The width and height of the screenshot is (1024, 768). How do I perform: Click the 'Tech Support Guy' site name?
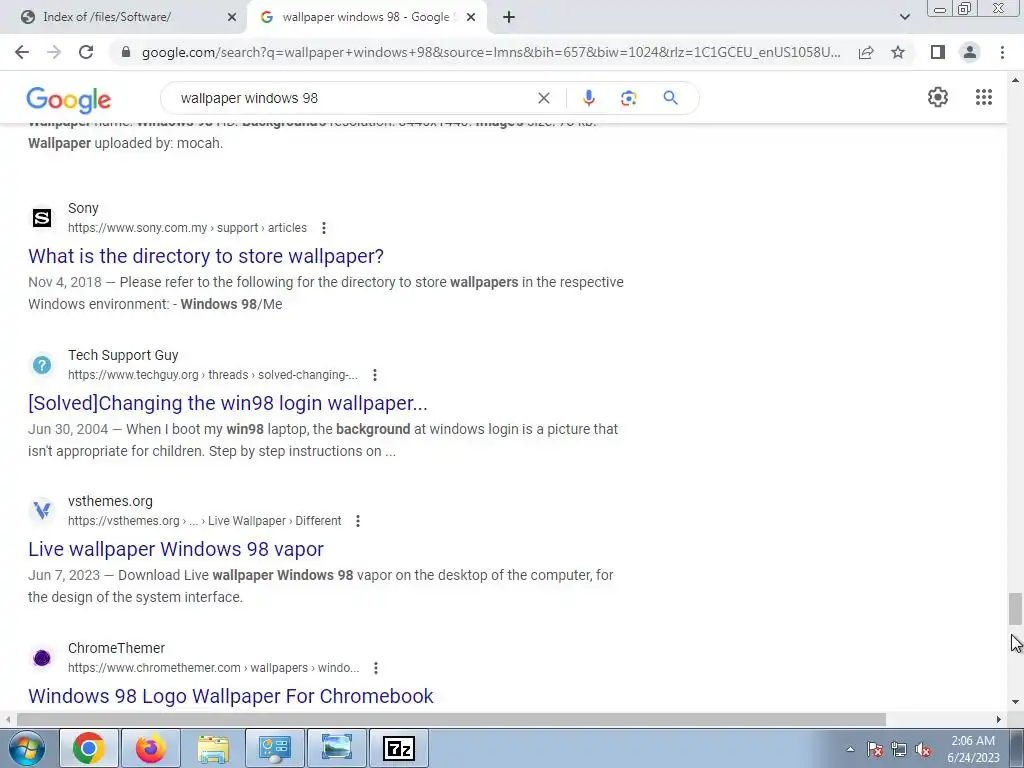pyautogui.click(x=123, y=355)
